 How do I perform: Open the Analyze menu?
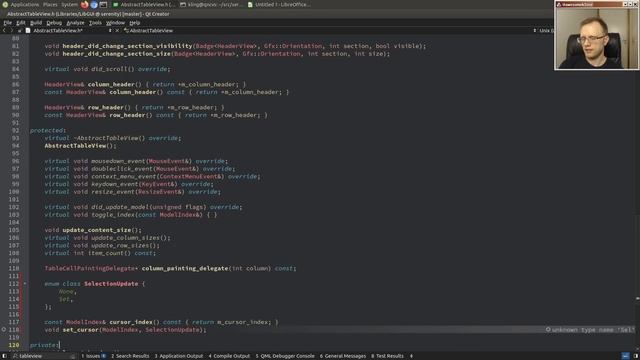pyautogui.click(x=75, y=23)
